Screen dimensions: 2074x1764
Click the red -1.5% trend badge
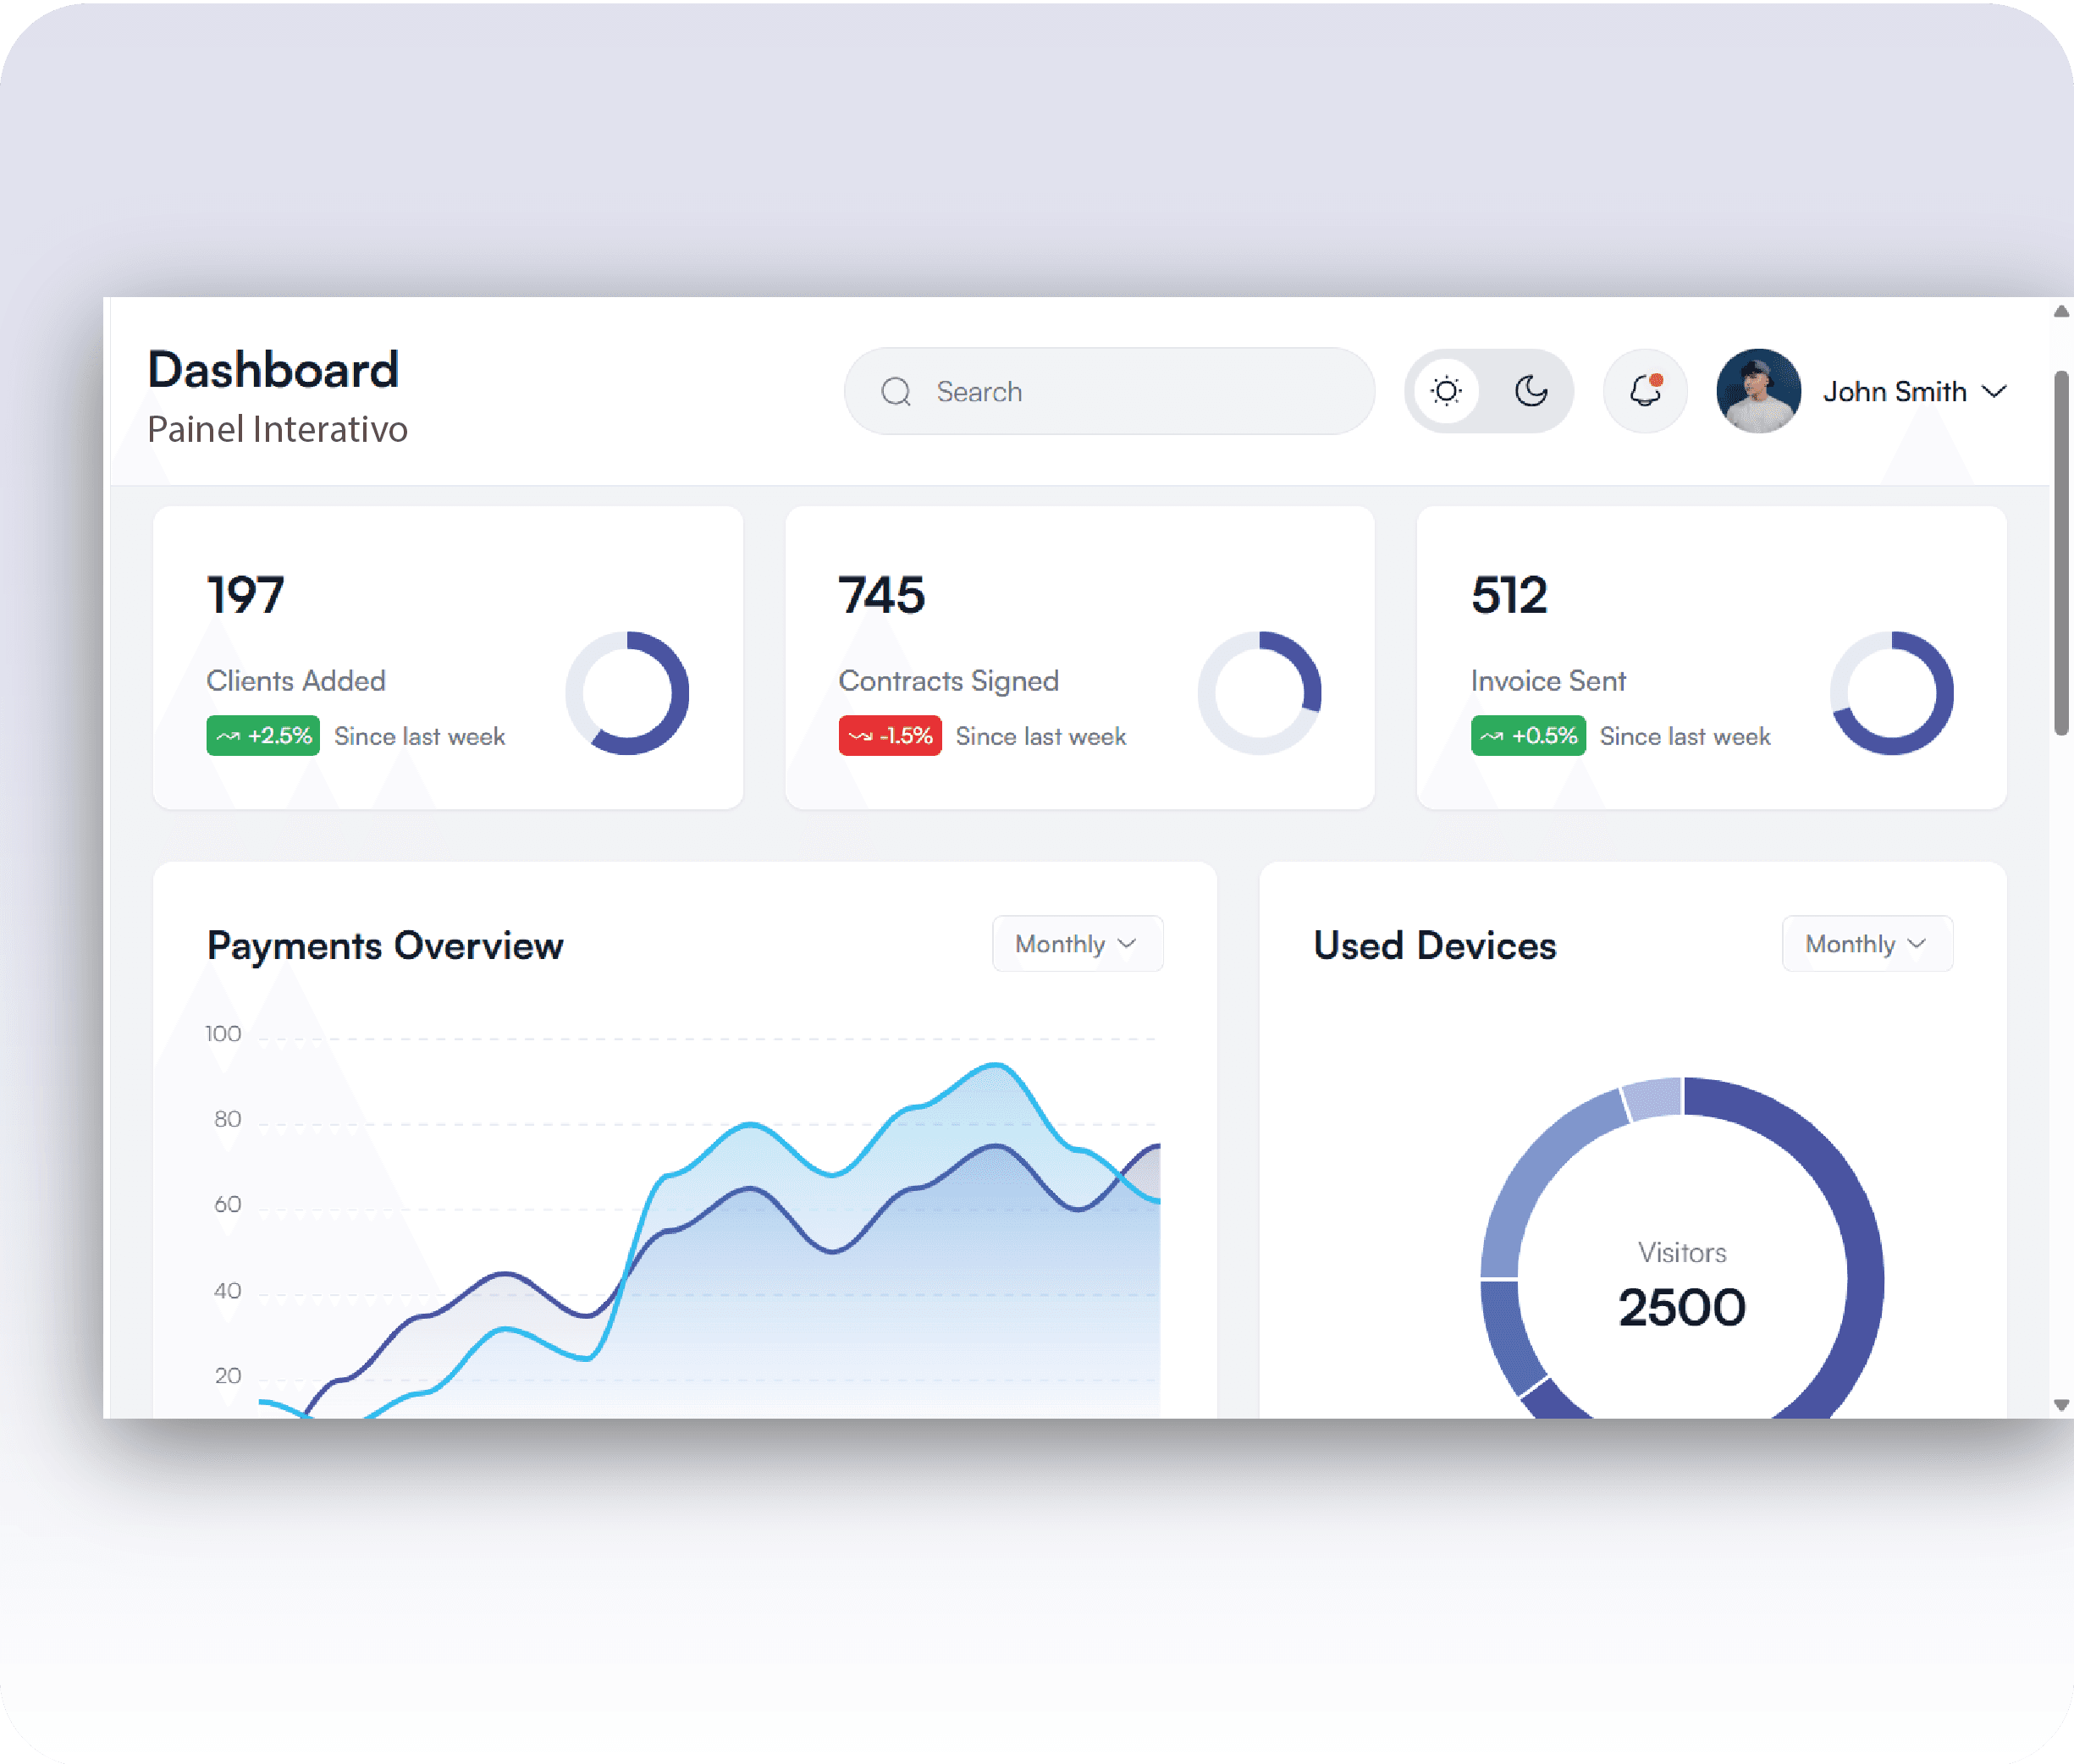(x=890, y=736)
